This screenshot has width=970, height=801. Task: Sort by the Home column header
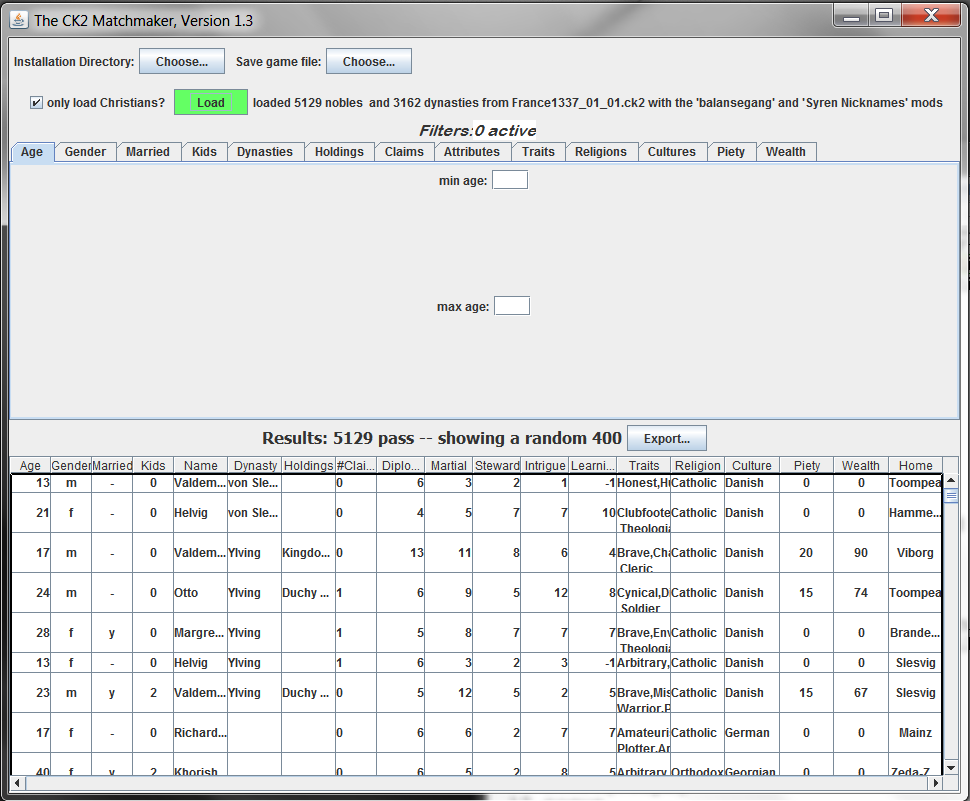tap(916, 465)
